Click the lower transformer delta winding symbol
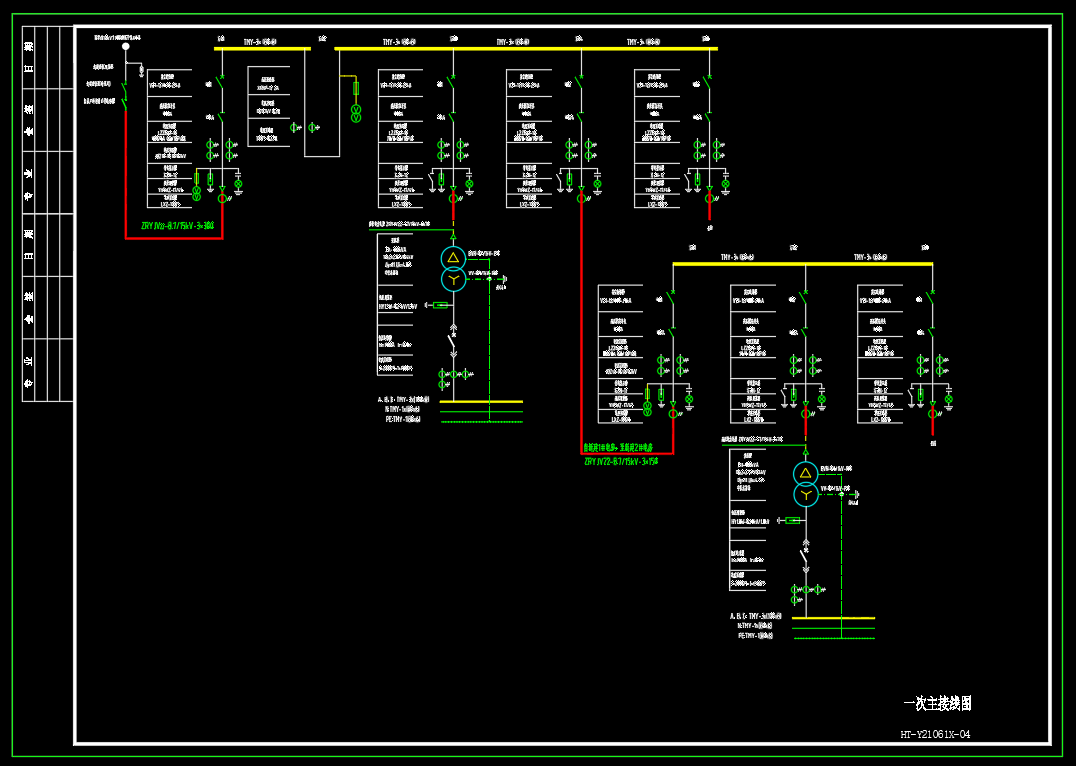The height and width of the screenshot is (766, 1076). [806, 473]
